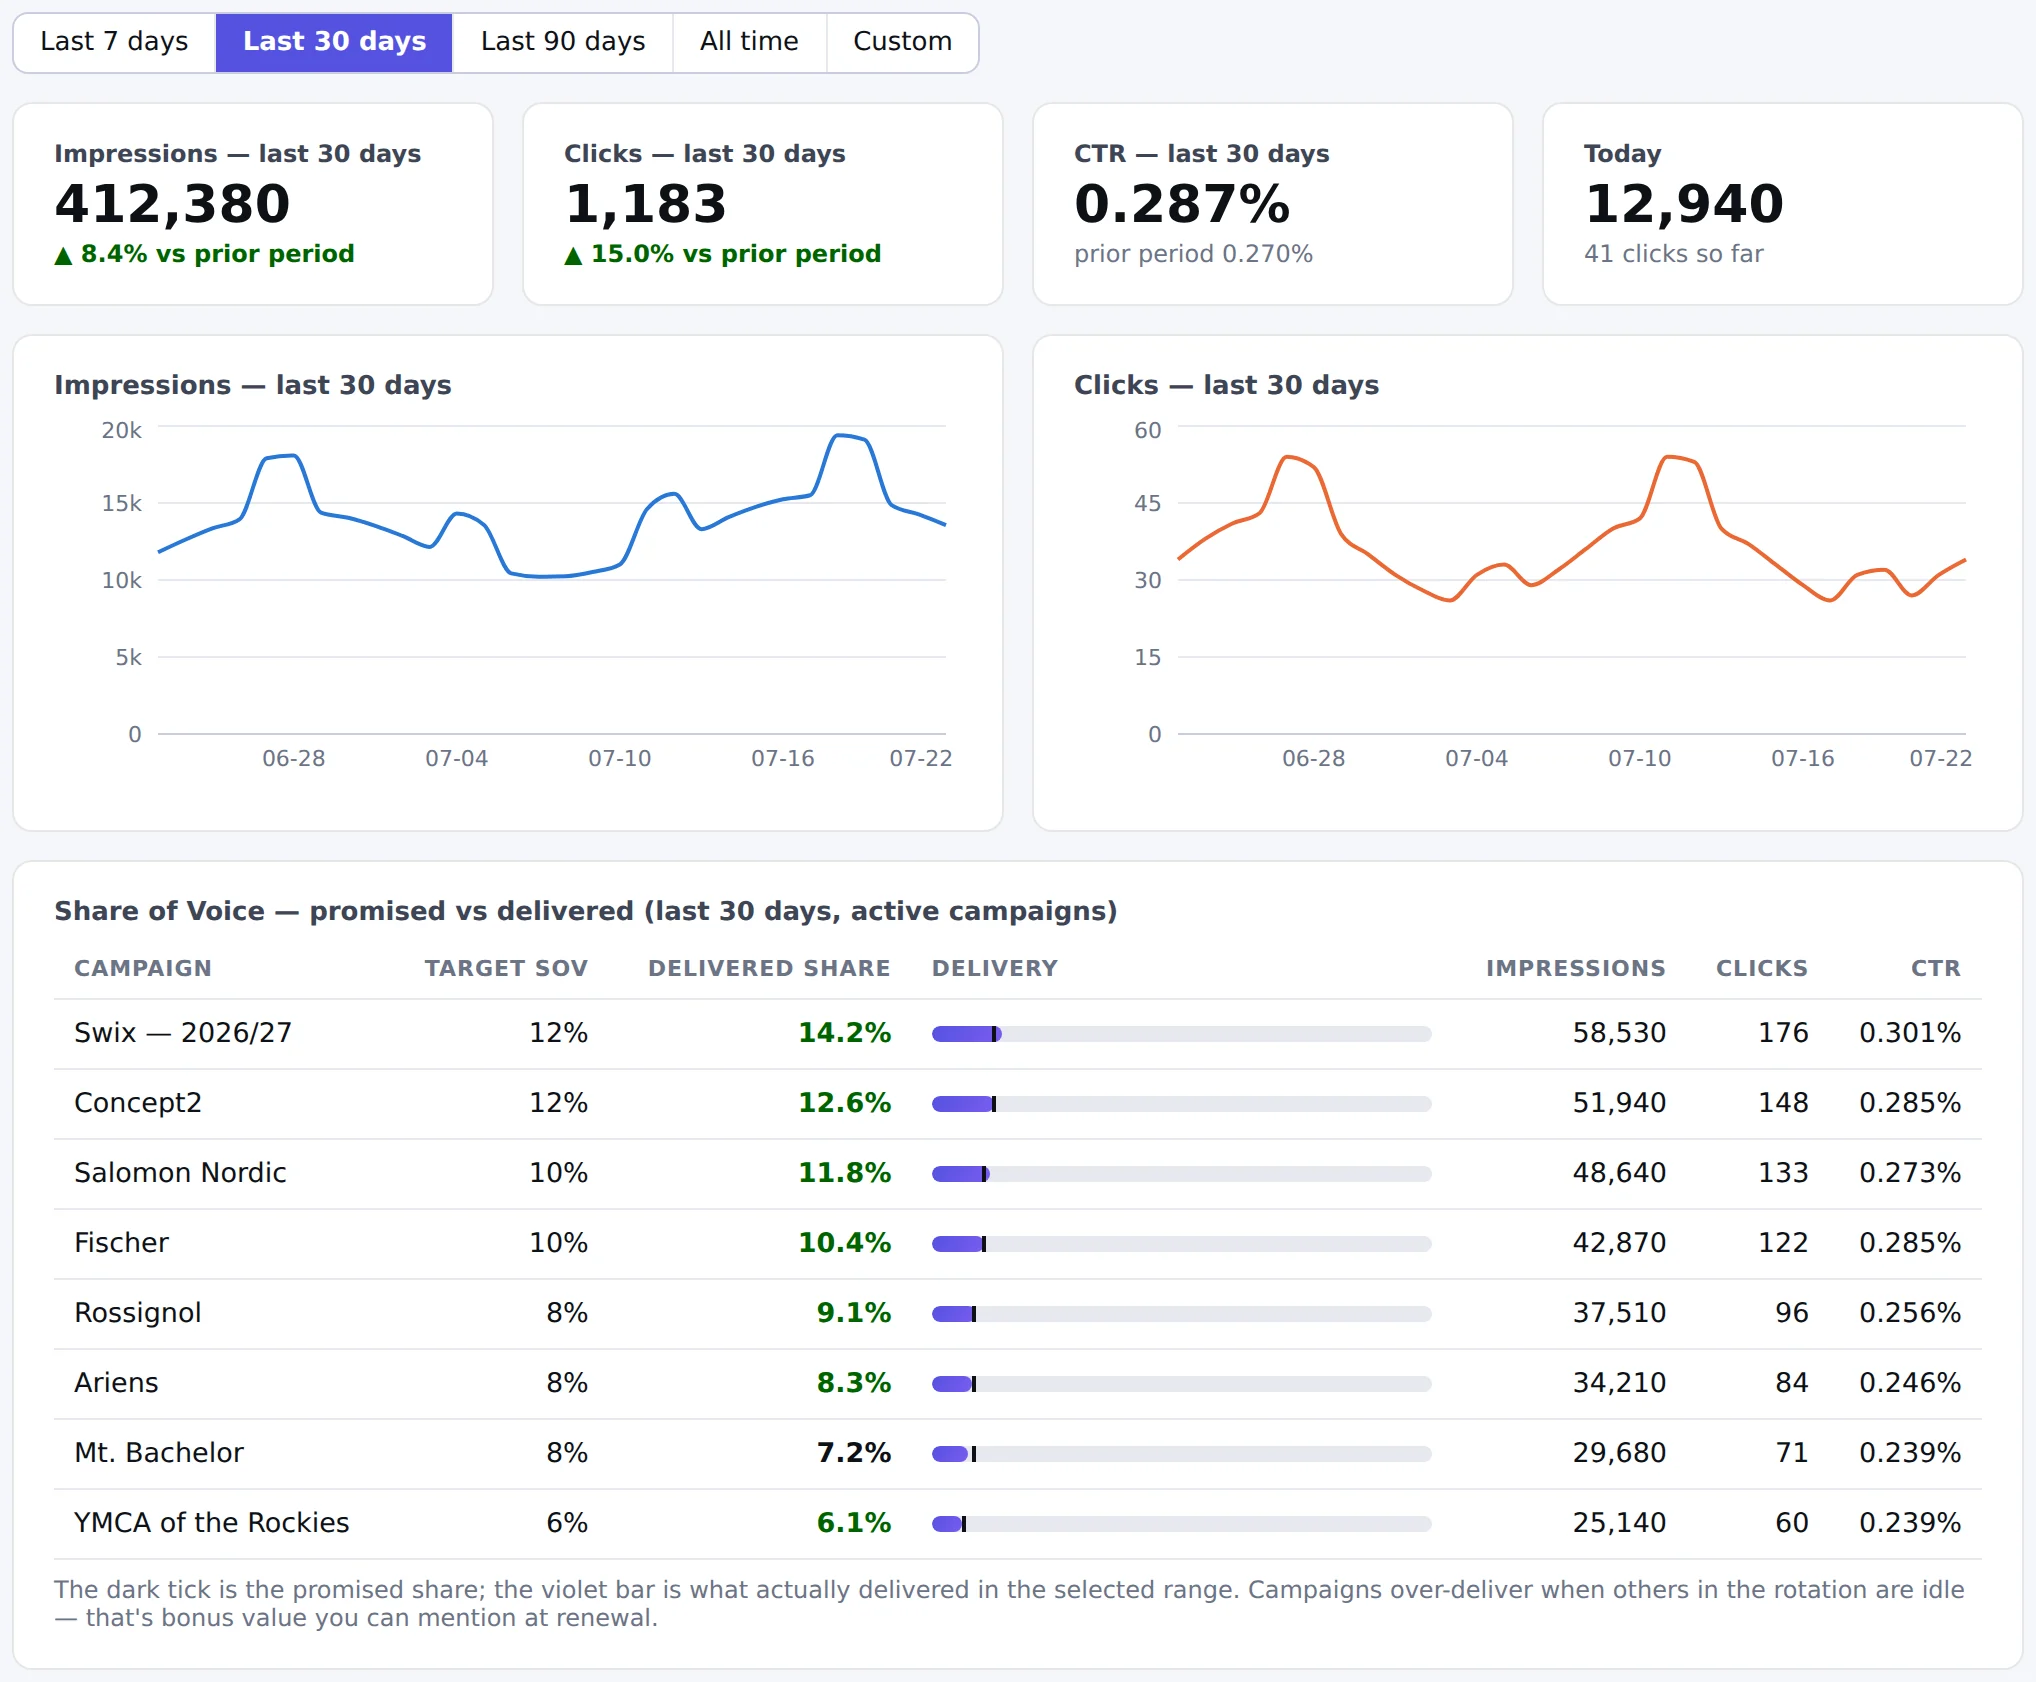
Task: Click the Clicks total 1,183
Action: coord(645,204)
